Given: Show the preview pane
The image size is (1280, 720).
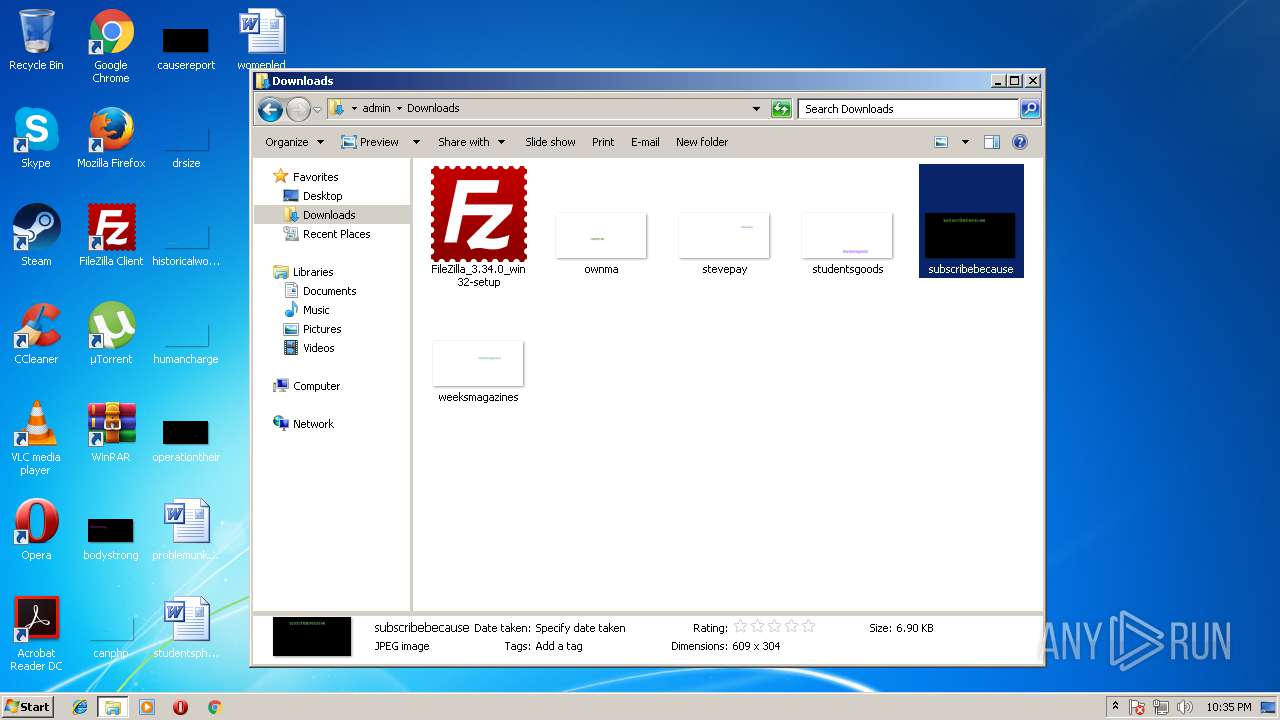Looking at the screenshot, I should pos(991,142).
